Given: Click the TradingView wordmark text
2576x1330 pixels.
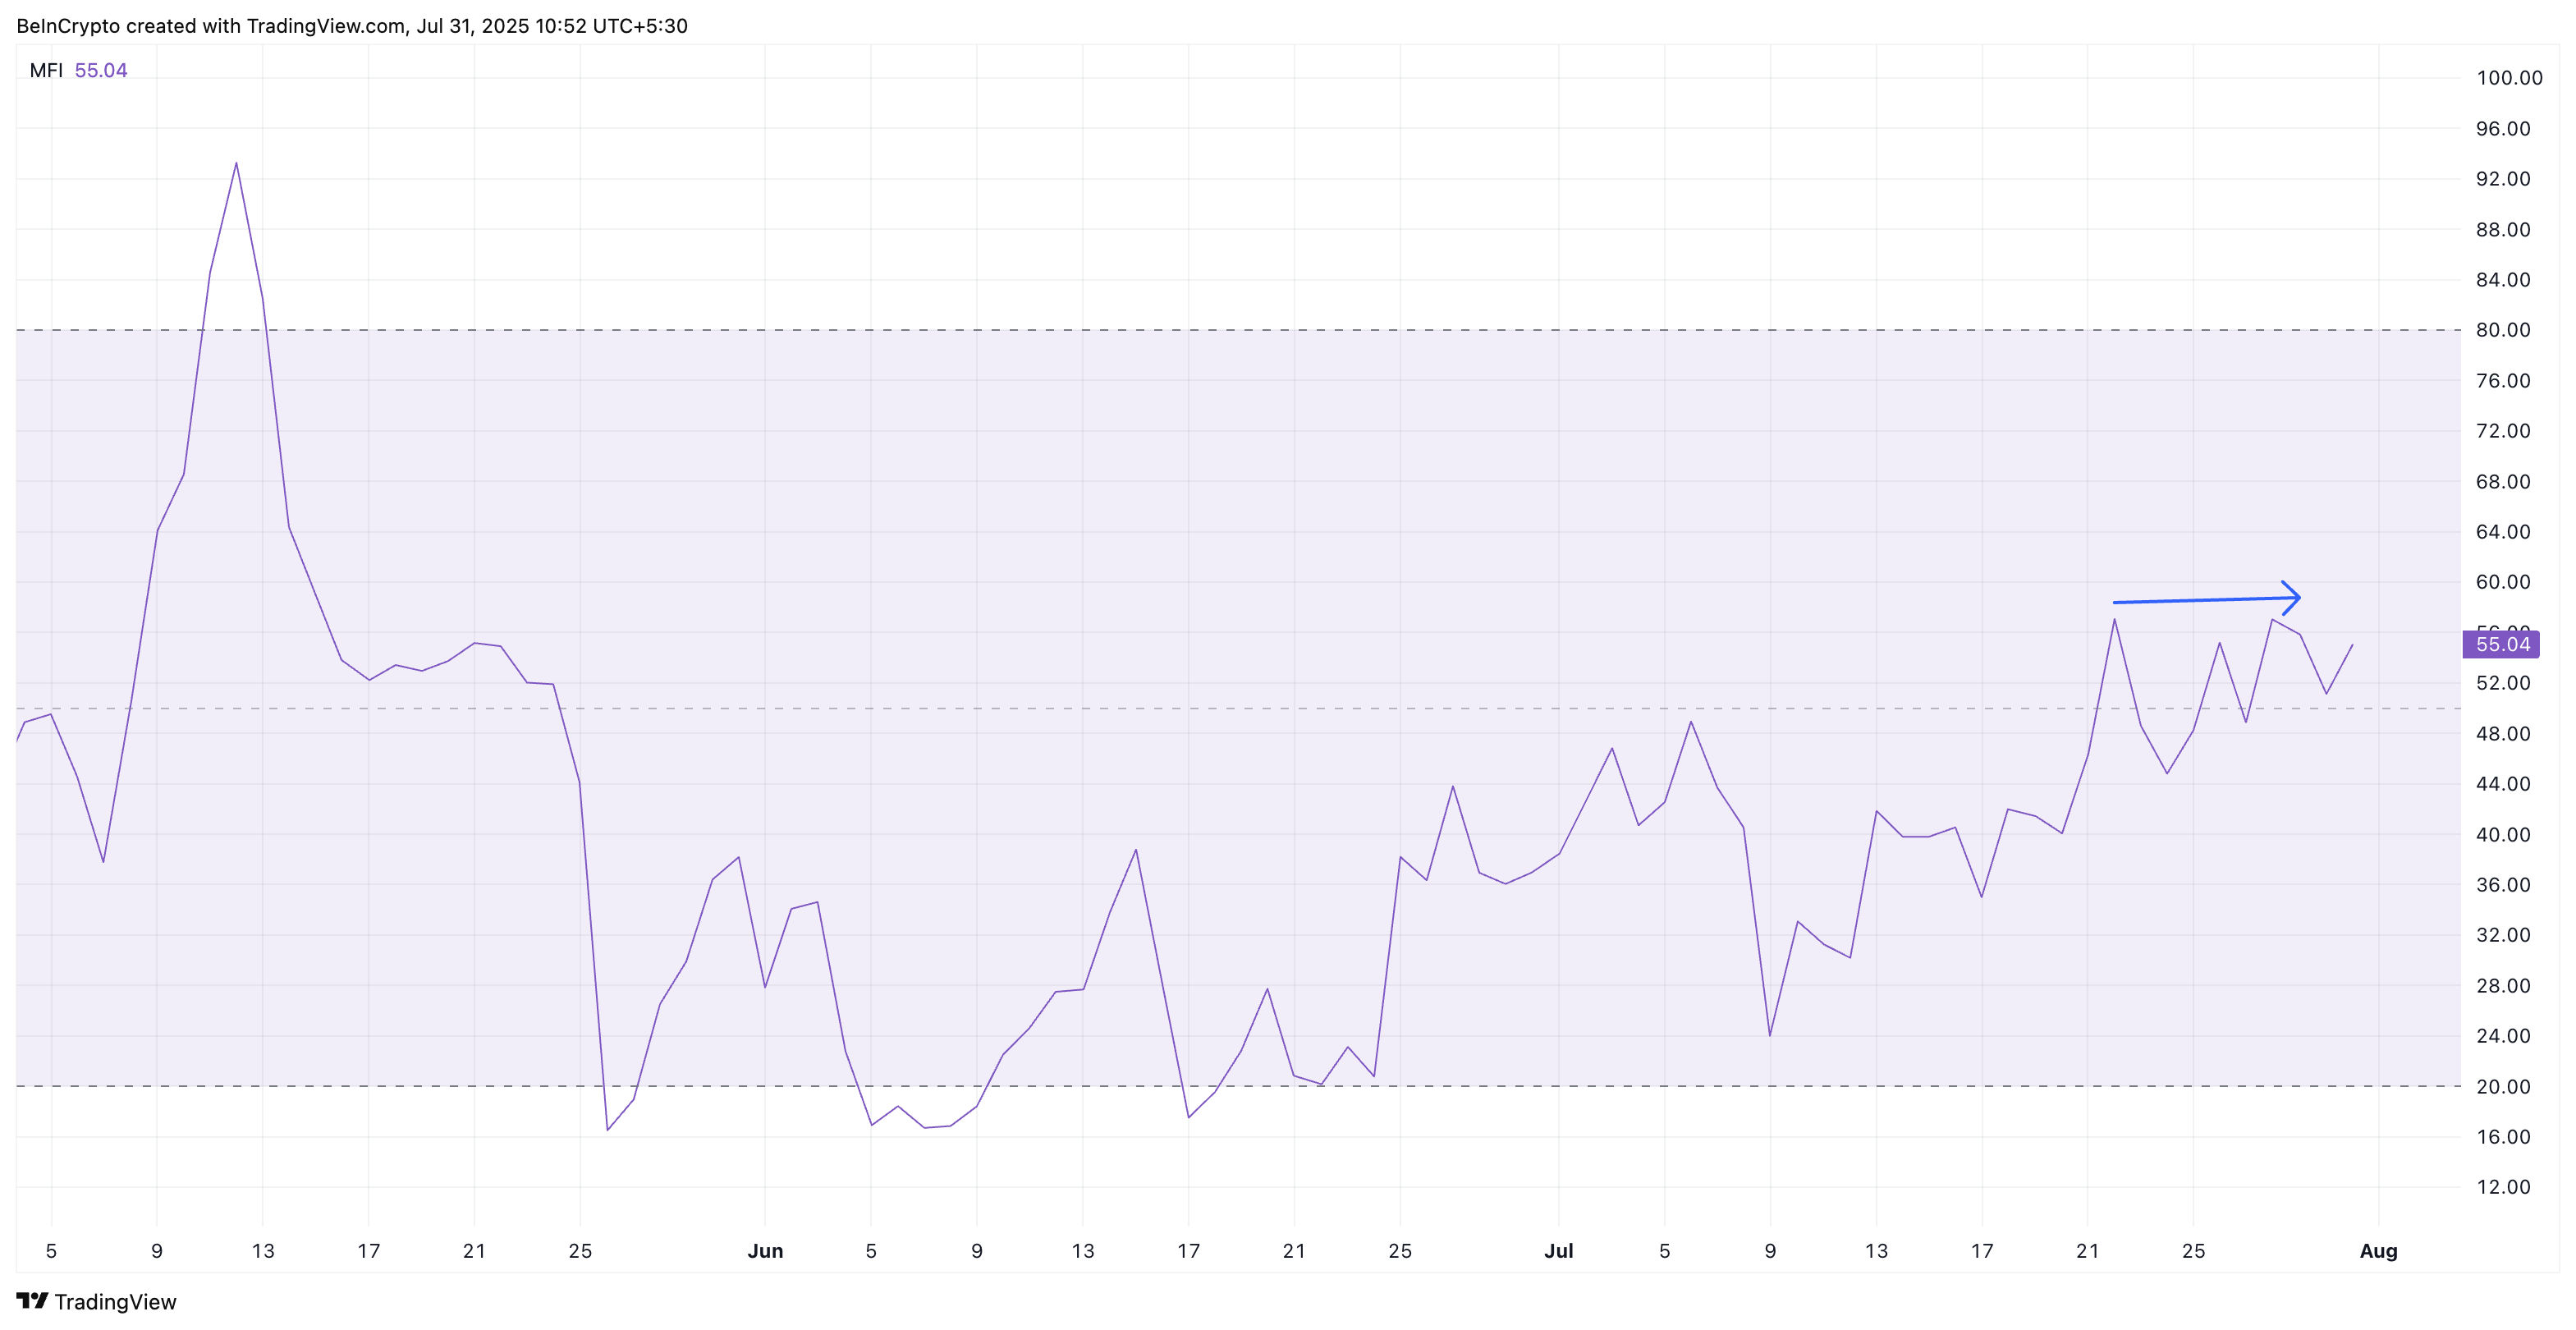Looking at the screenshot, I should (115, 1301).
